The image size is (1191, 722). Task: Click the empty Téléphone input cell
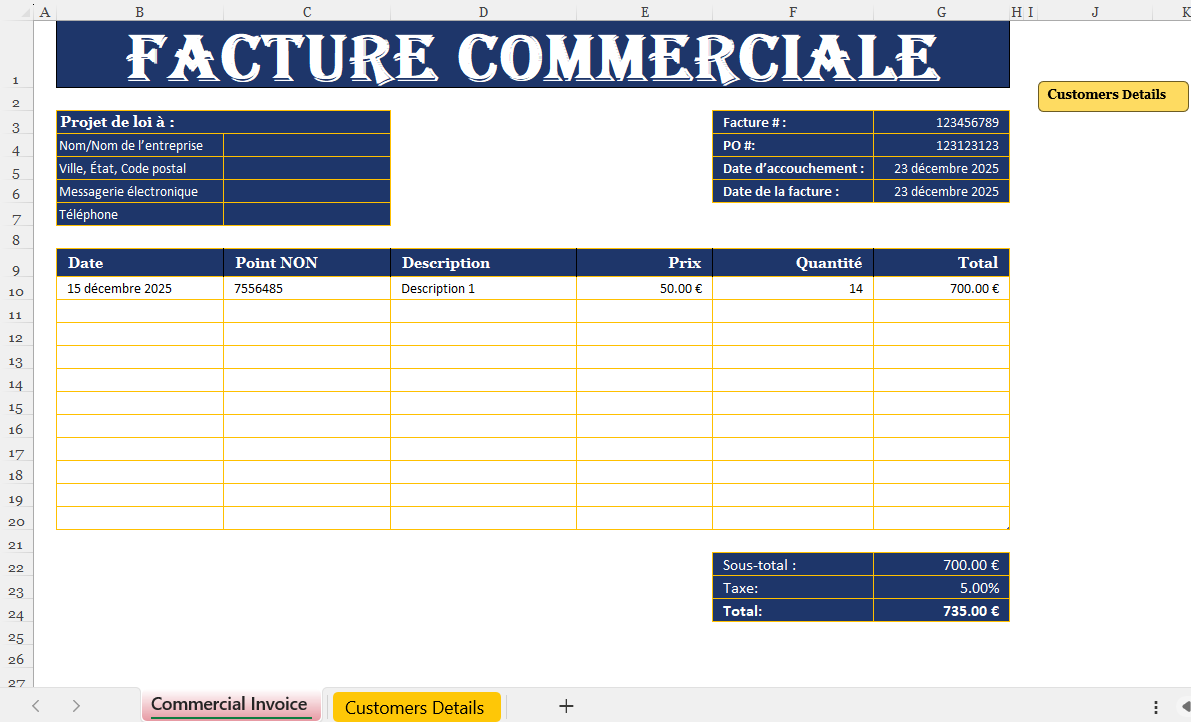click(x=306, y=213)
